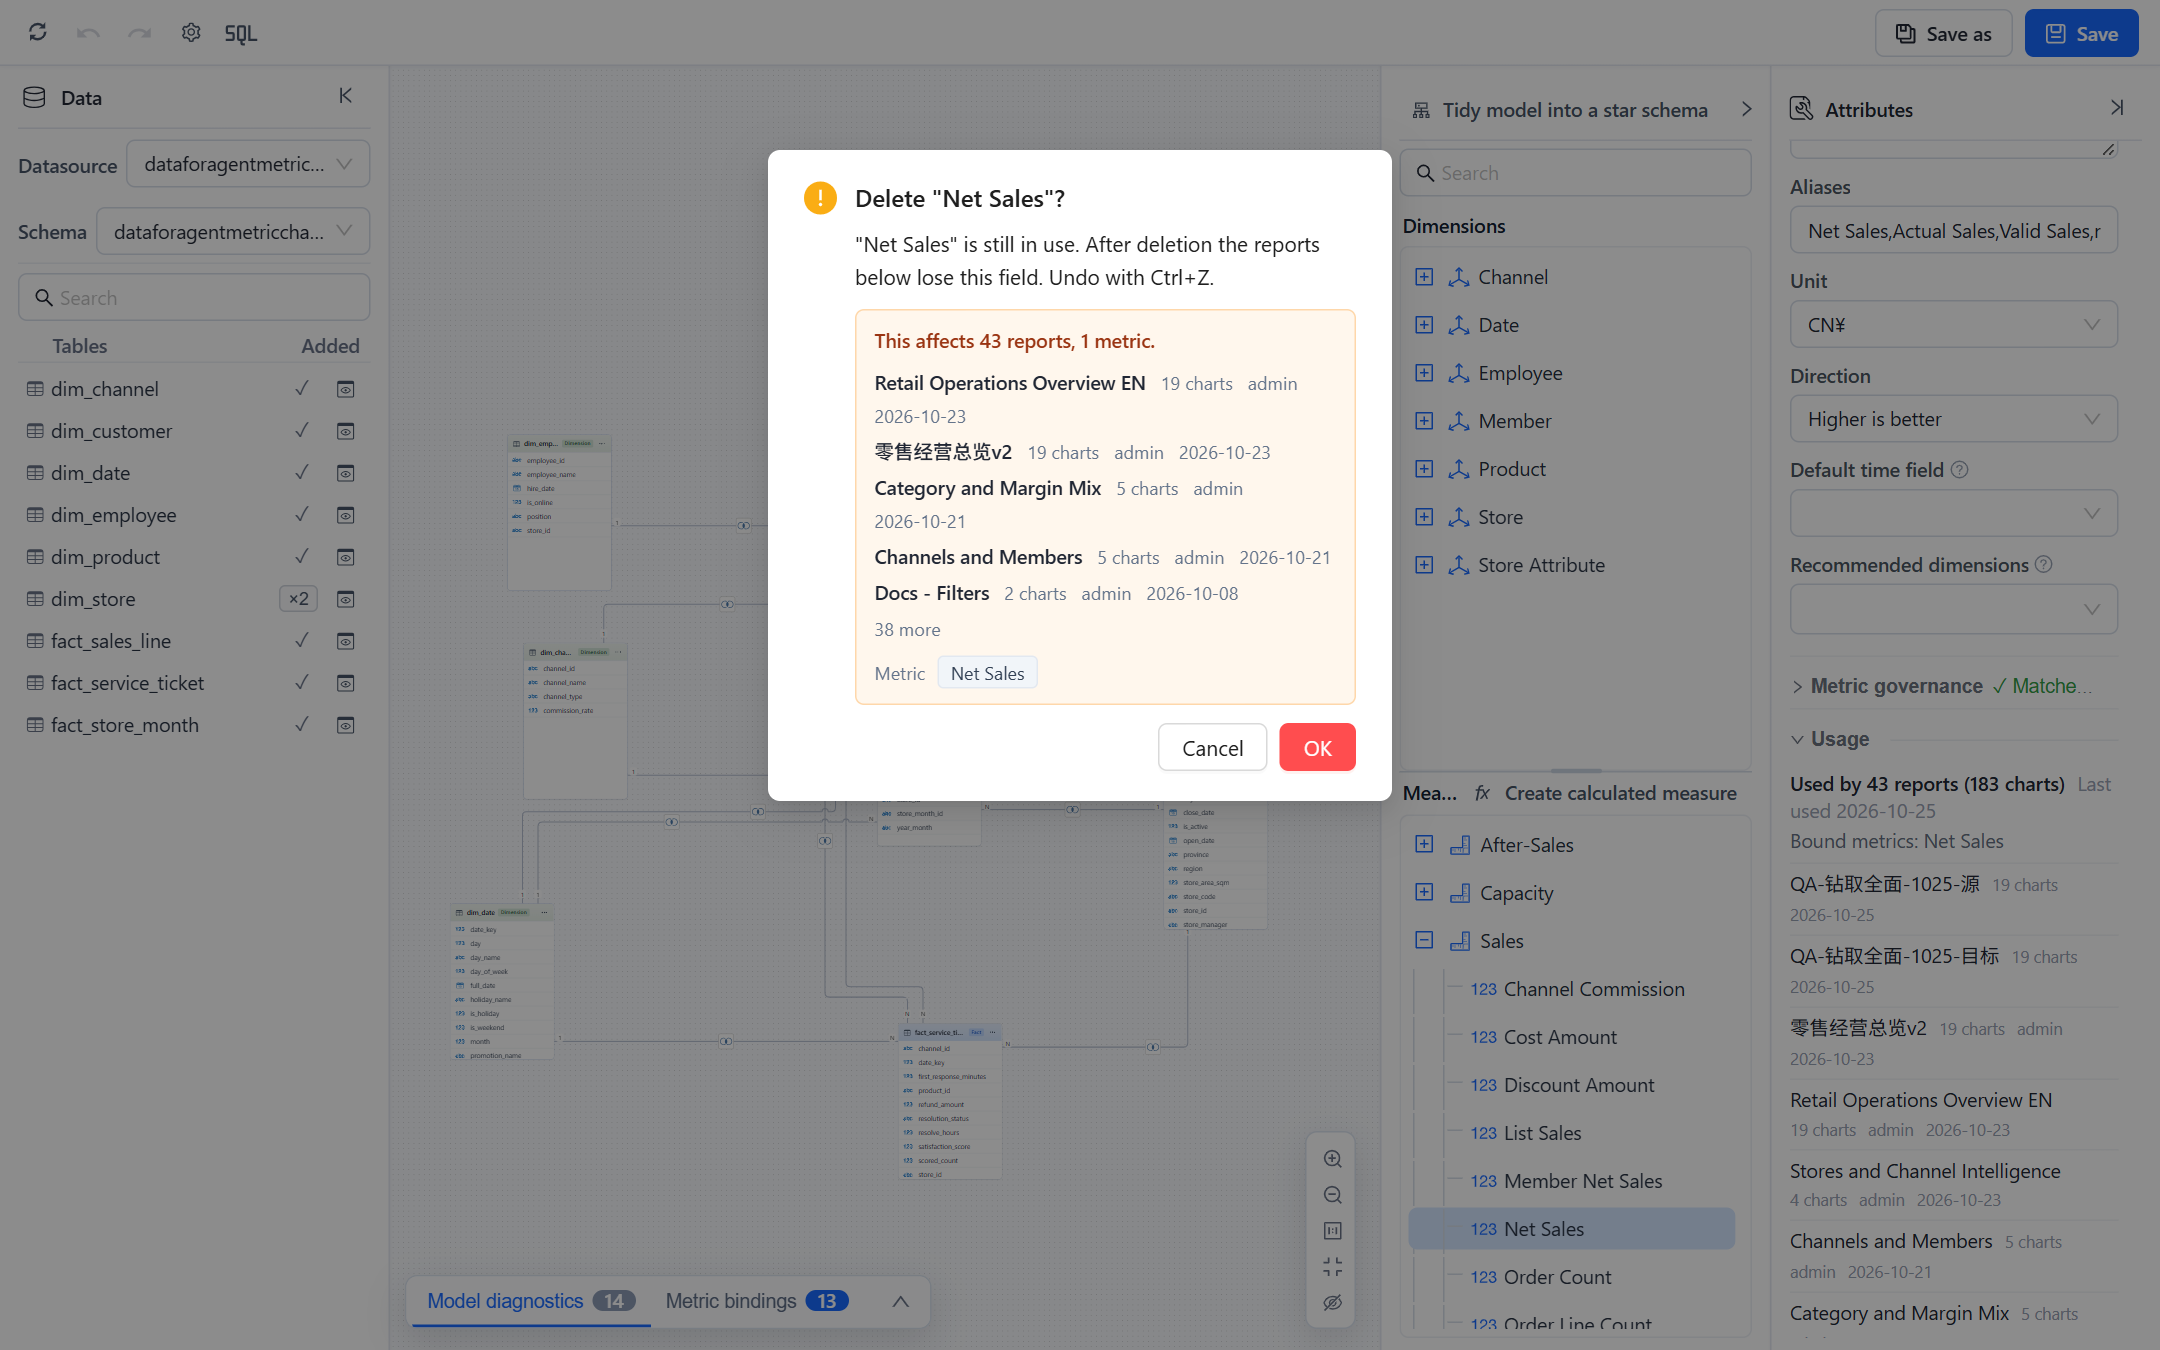This screenshot has width=2160, height=1350.
Task: Click the tables Search field
Action: point(194,298)
